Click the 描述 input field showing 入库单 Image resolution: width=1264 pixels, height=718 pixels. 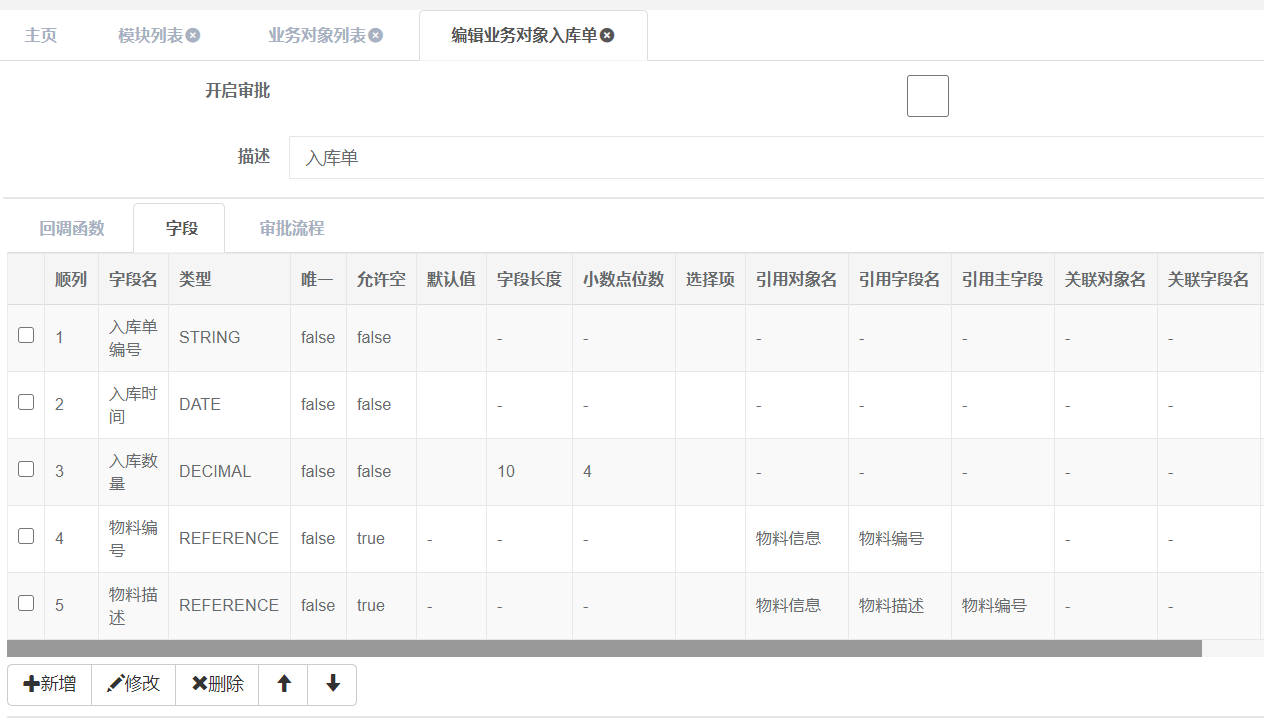click(600, 157)
